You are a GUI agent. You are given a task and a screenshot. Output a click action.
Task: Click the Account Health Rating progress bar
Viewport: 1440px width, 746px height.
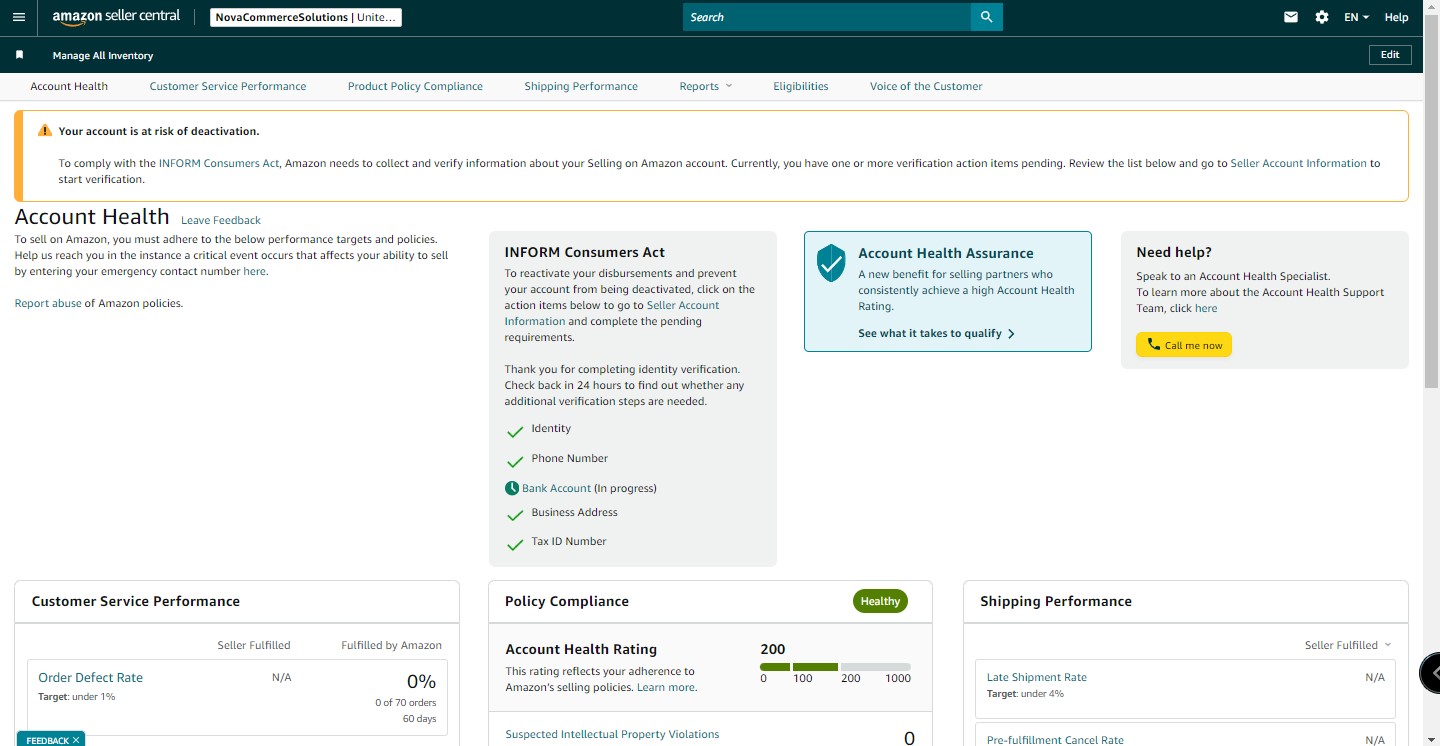(x=835, y=667)
